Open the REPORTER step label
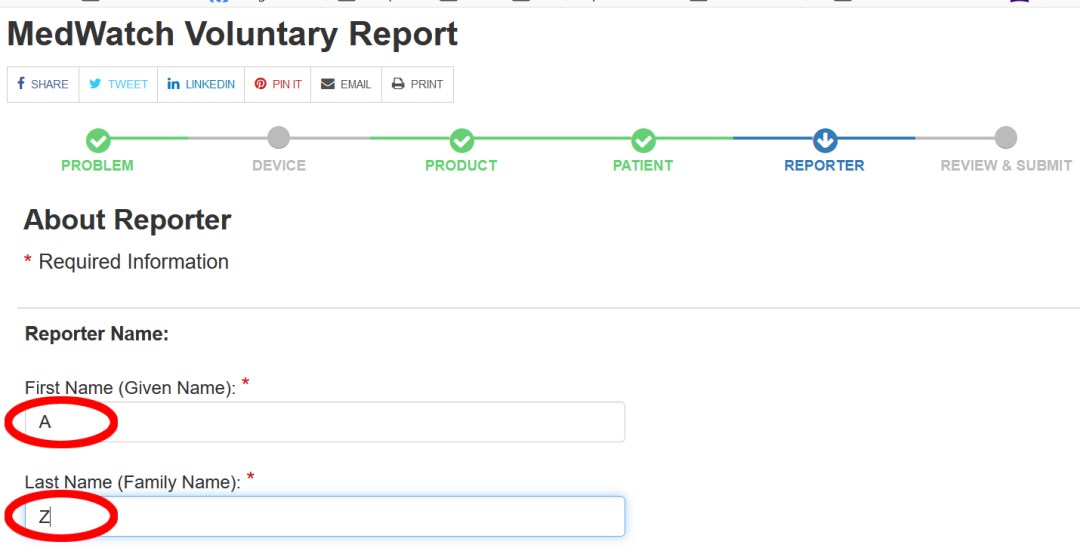The image size is (1080, 557). [x=824, y=166]
